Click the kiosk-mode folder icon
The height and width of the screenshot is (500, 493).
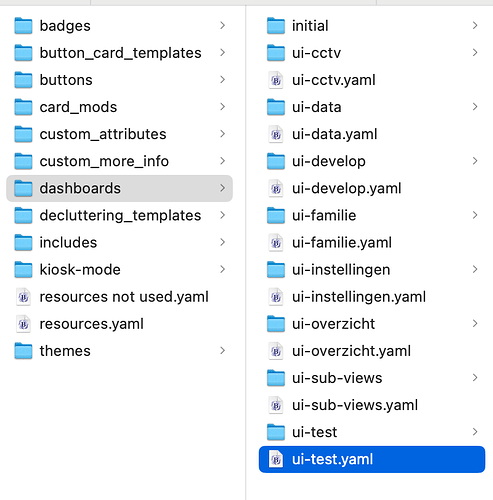click(23, 269)
